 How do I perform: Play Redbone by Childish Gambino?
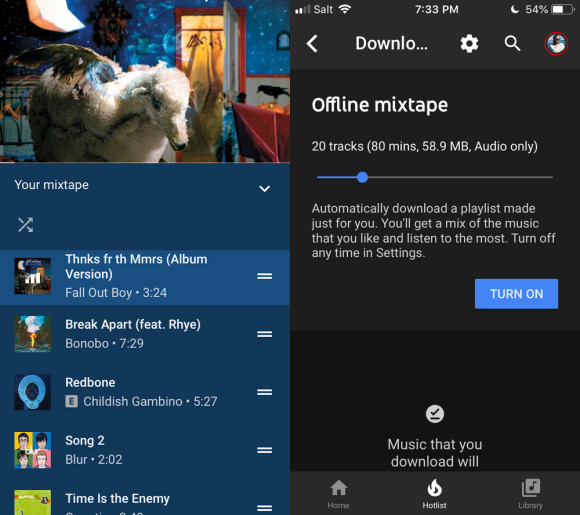145,392
